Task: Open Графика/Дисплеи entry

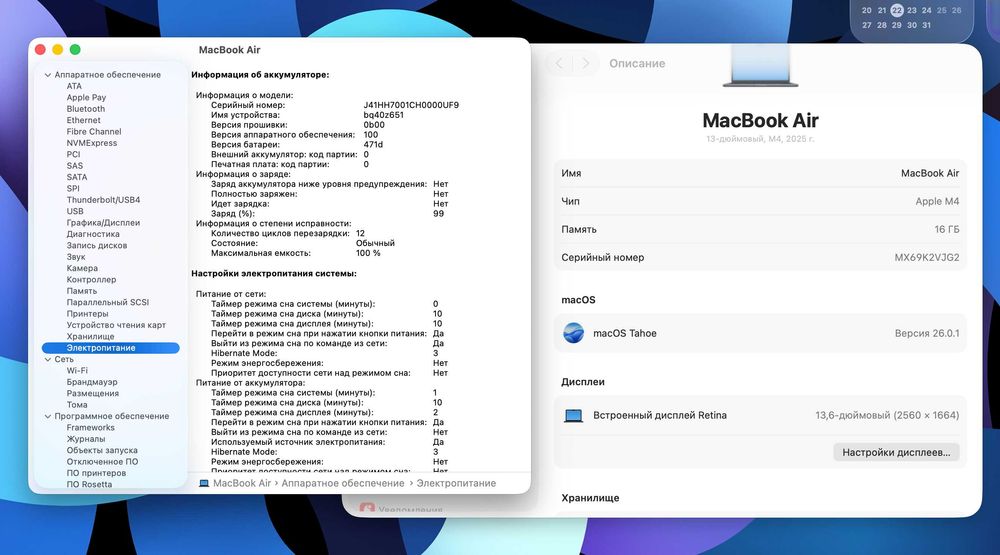Action: coord(103,223)
